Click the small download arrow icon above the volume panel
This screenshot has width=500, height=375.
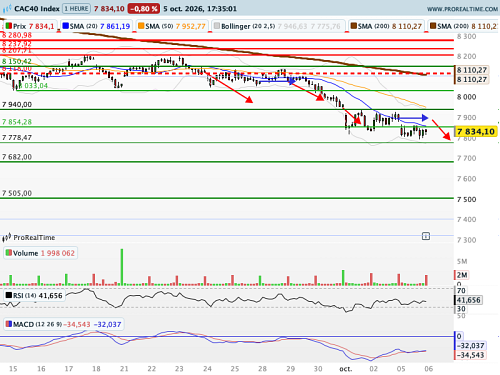point(426,236)
